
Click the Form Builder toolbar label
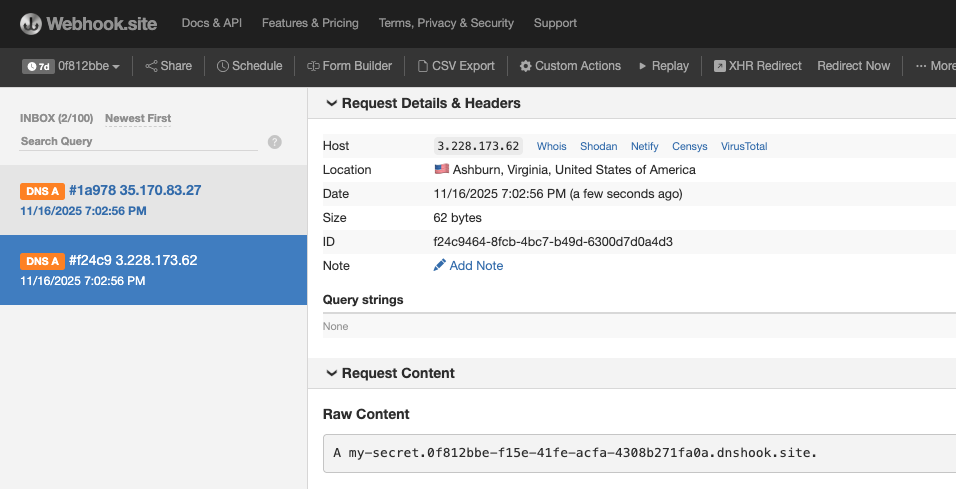click(x=357, y=66)
